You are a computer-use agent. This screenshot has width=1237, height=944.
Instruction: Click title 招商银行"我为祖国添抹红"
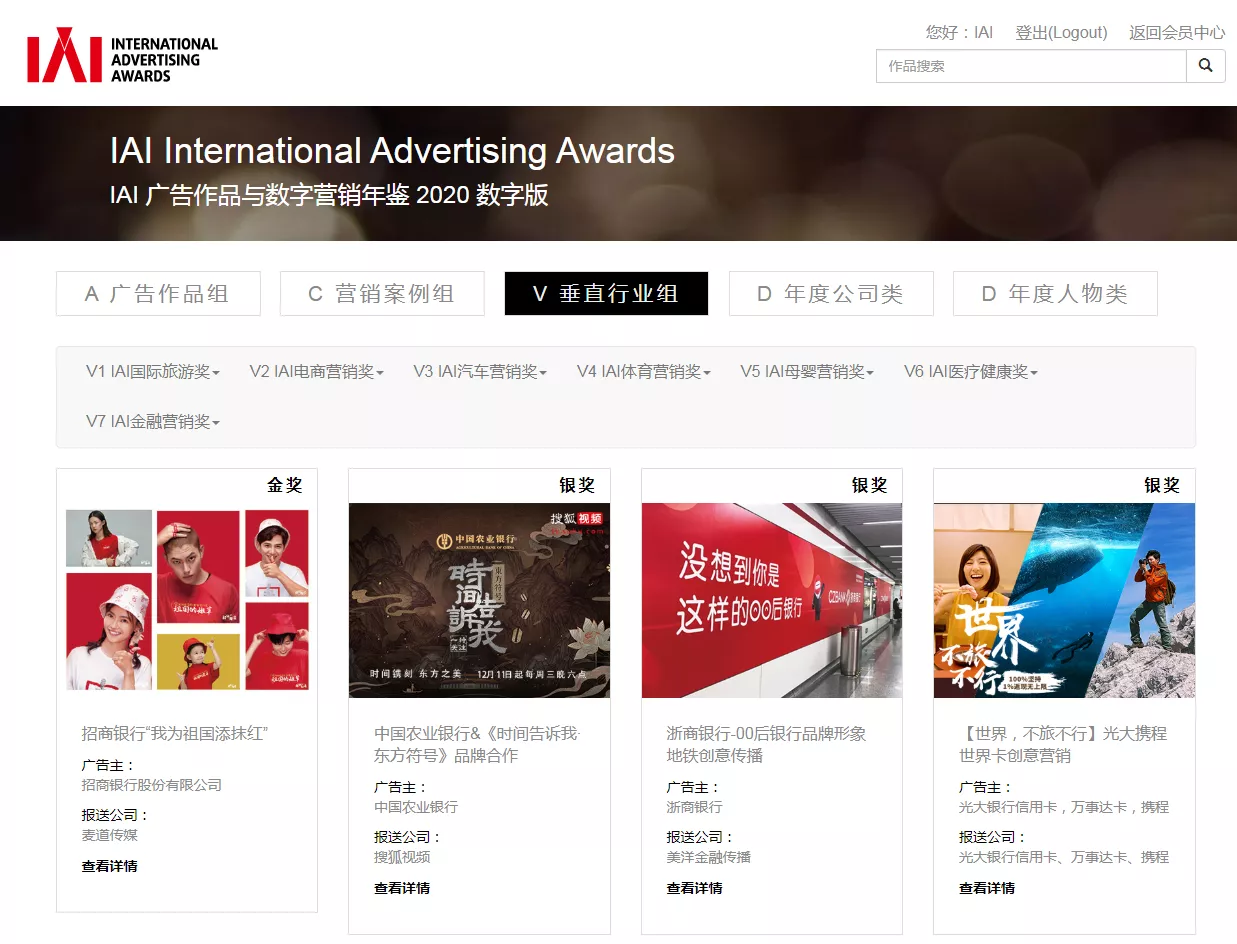[175, 734]
